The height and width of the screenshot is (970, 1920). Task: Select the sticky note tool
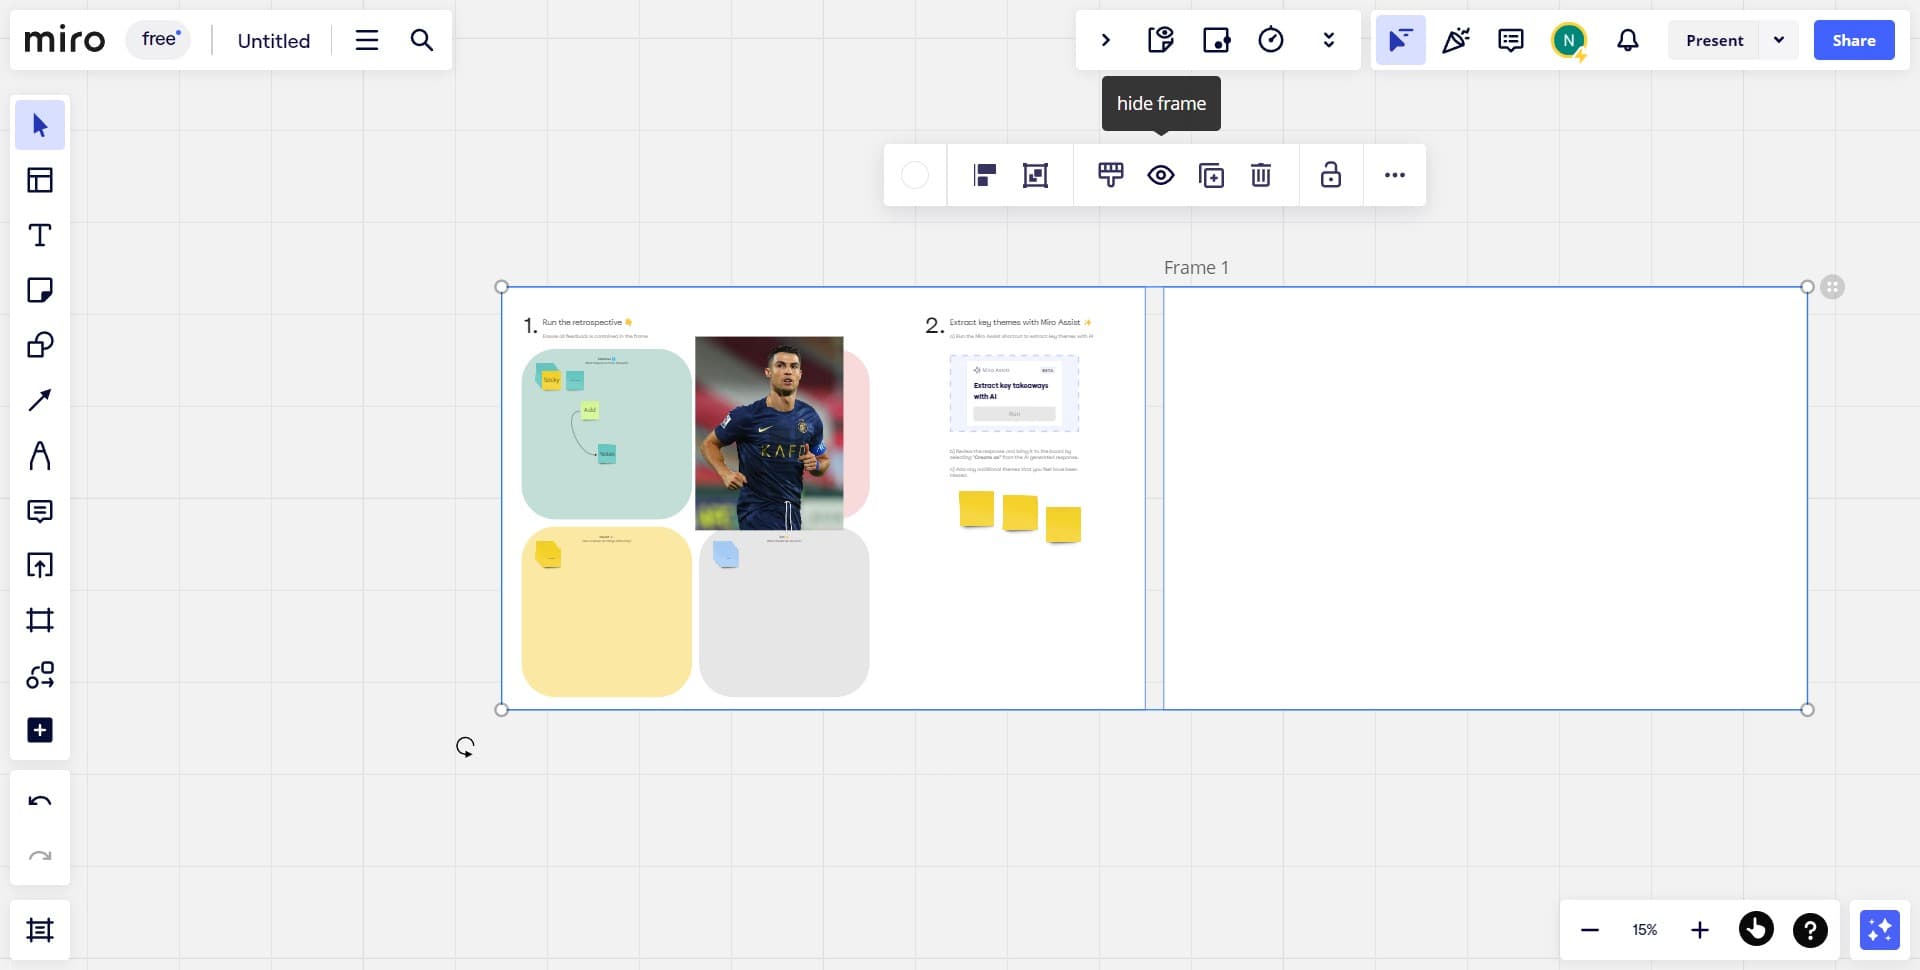tap(40, 290)
